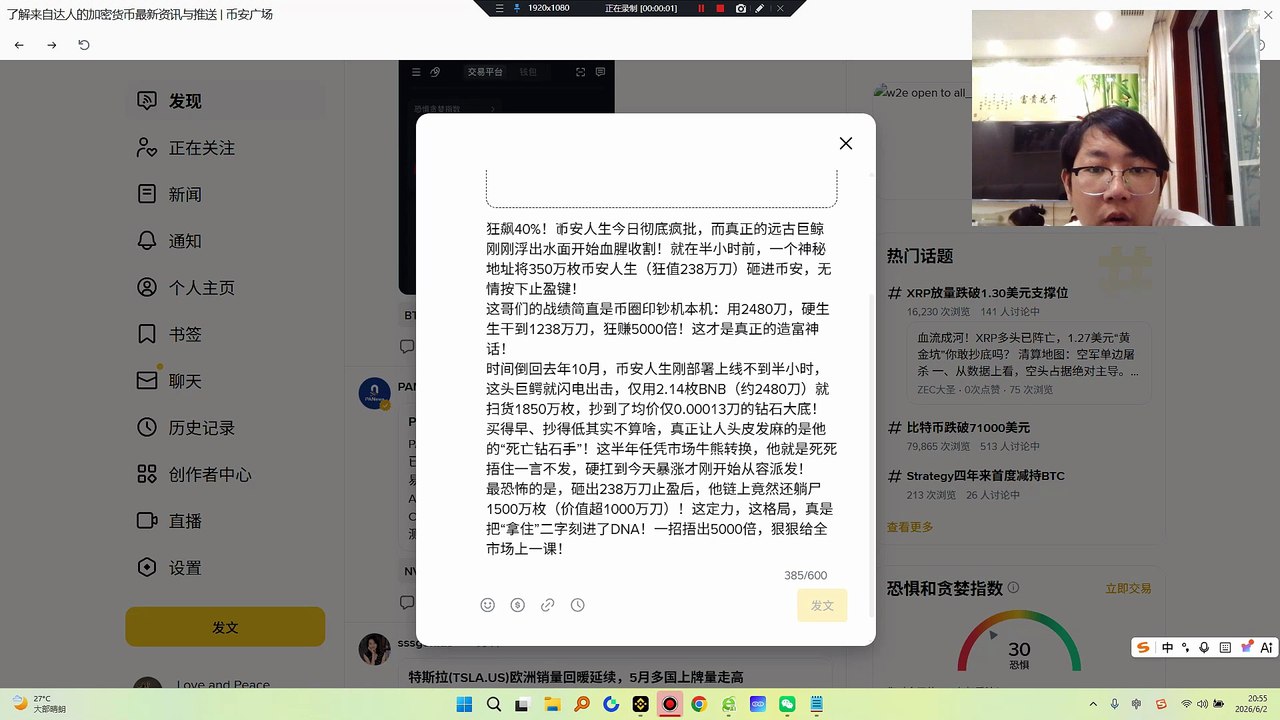1280x720 pixels.
Task: Go forward with browser forward arrow
Action: [x=52, y=45]
